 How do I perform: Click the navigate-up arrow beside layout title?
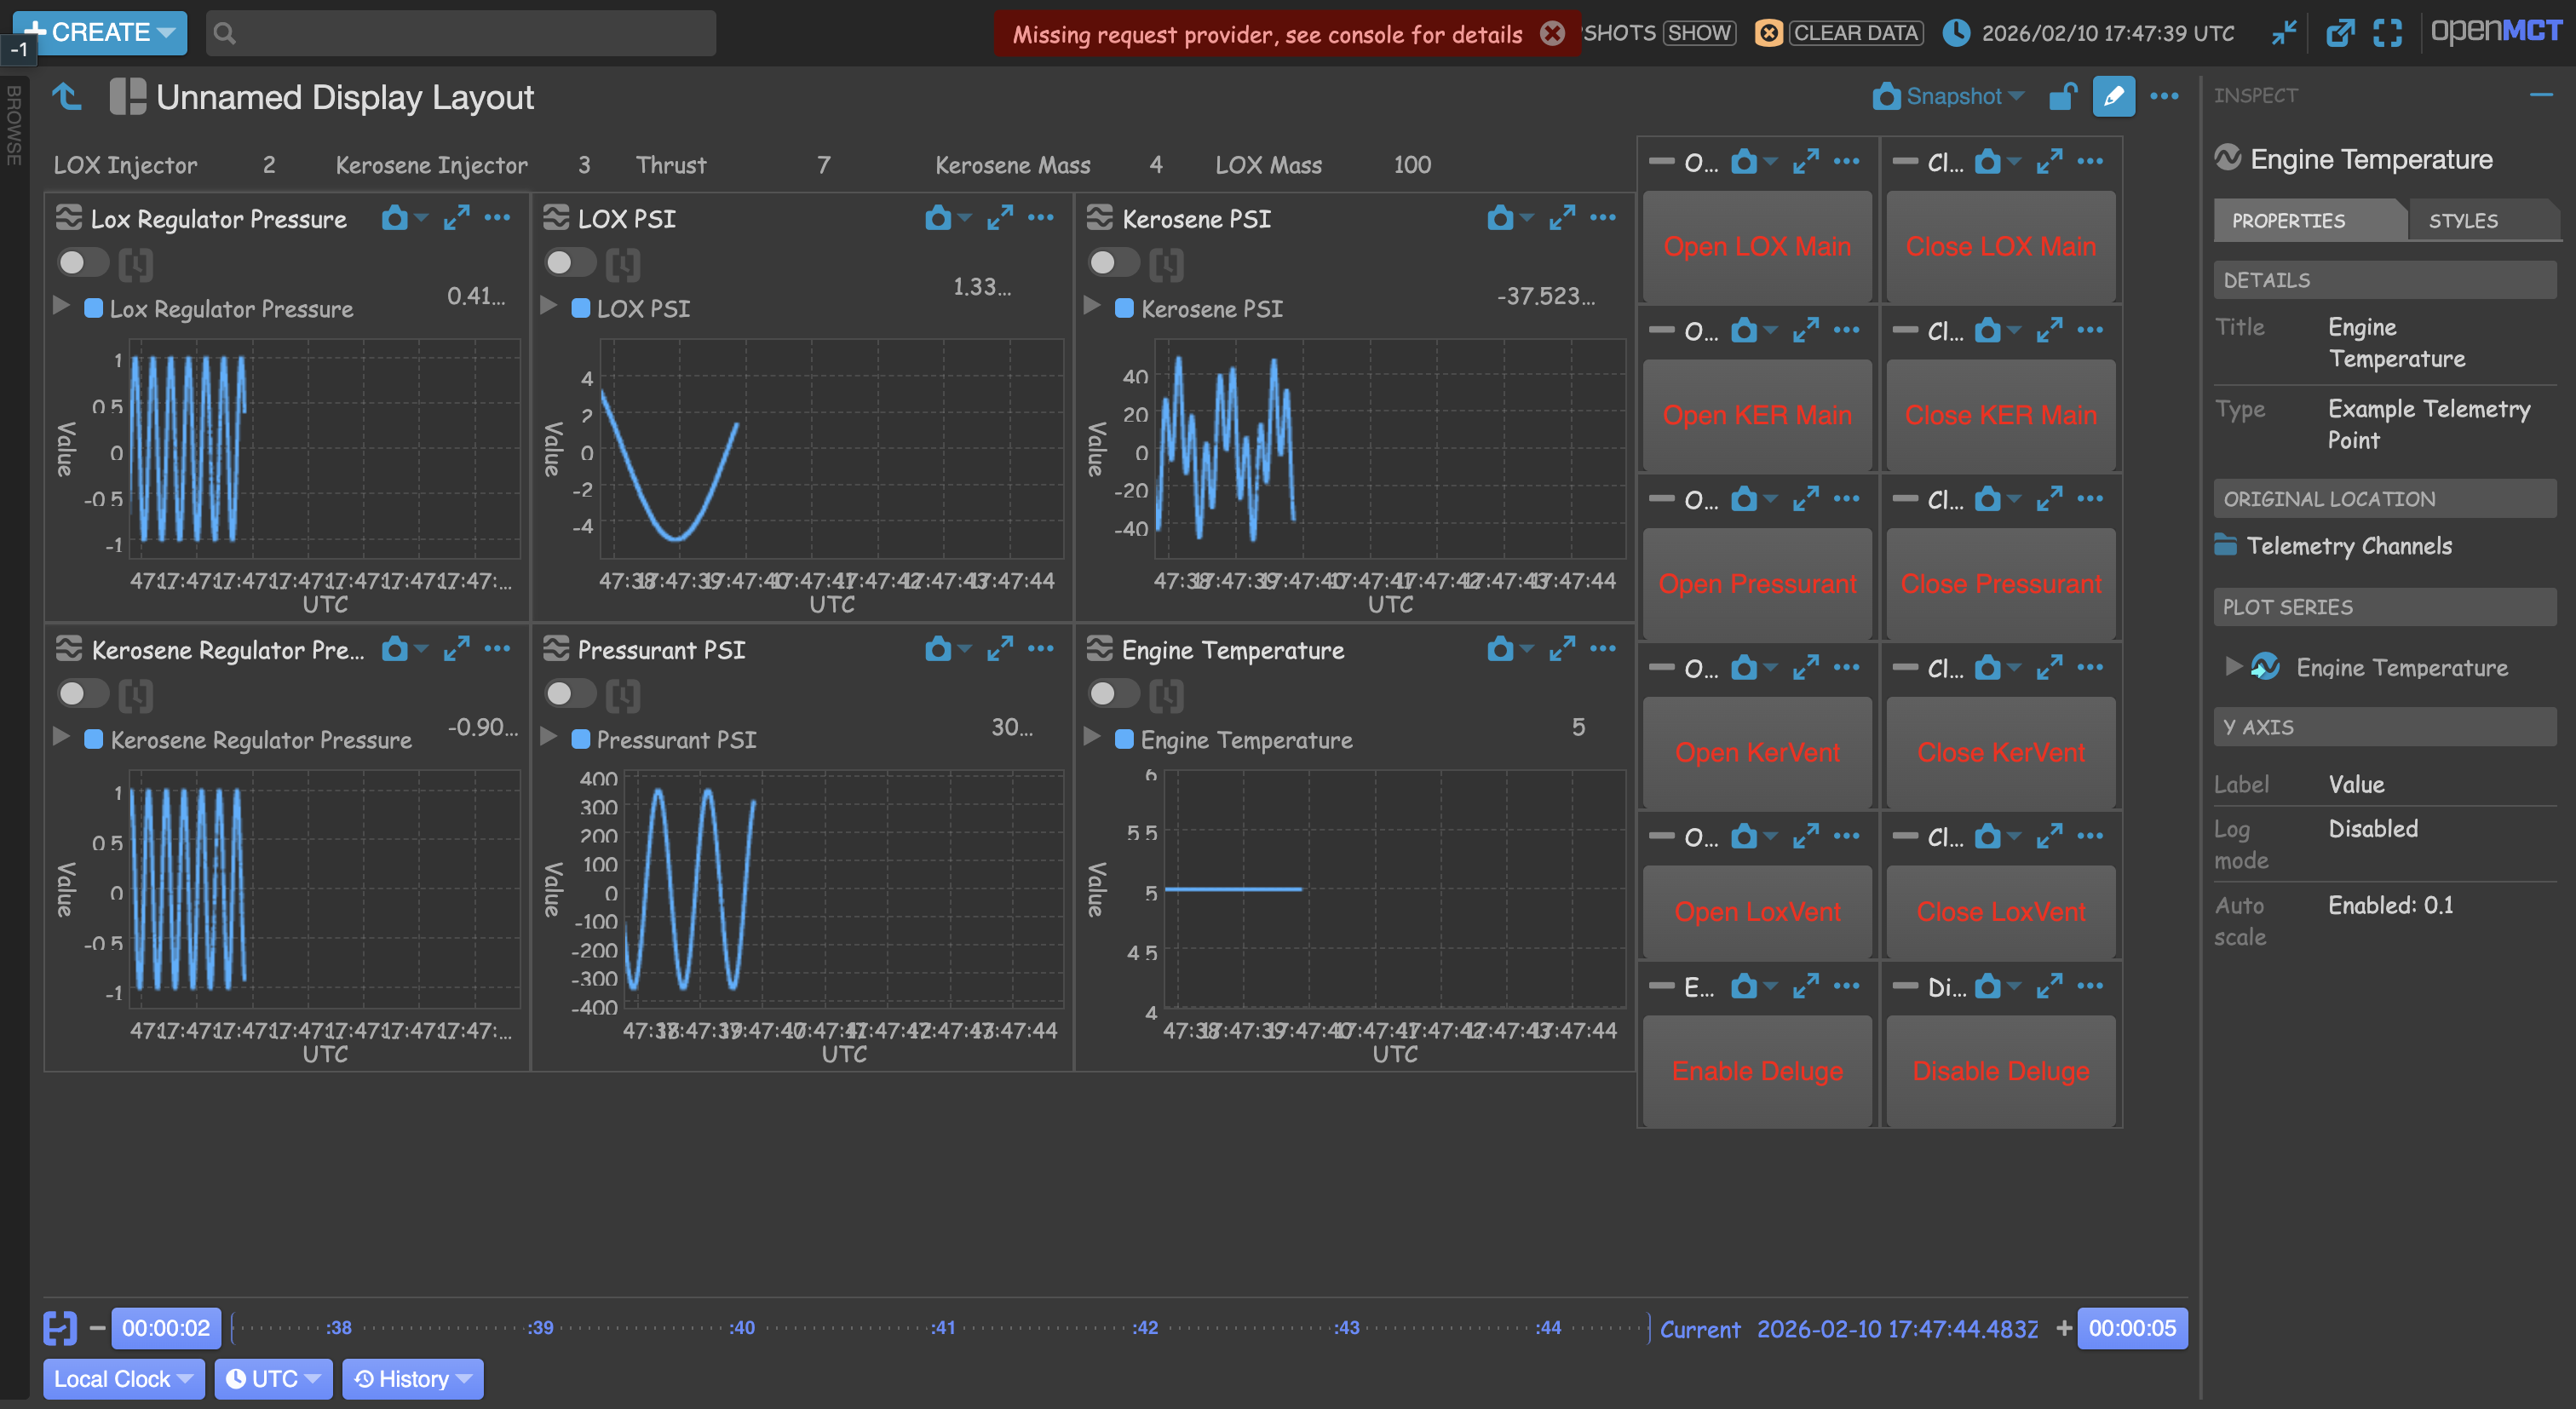[67, 97]
